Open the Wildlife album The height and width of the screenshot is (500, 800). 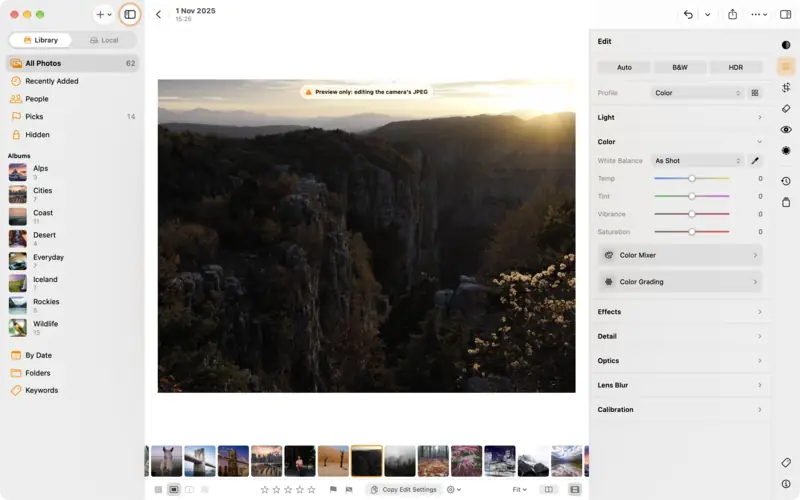pos(72,328)
